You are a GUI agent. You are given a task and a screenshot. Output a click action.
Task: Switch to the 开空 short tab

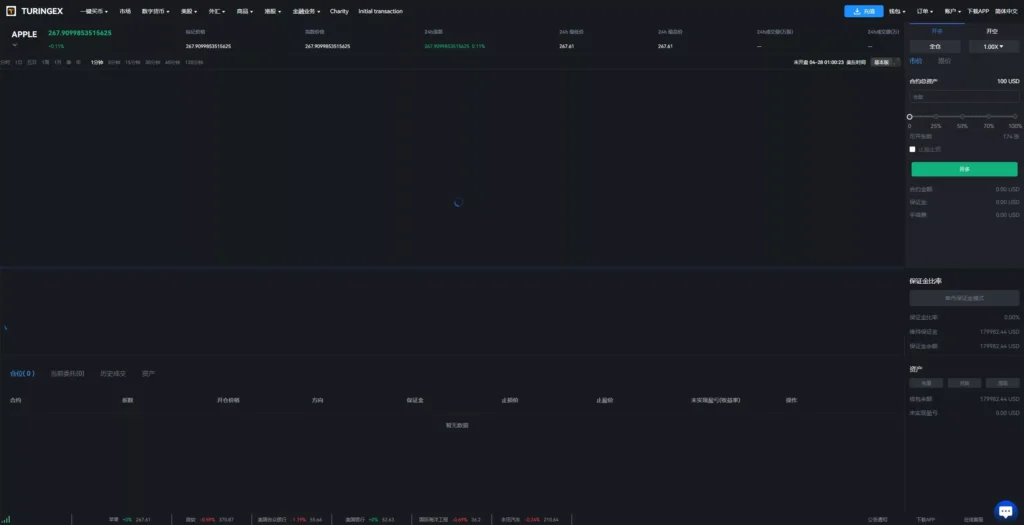click(x=991, y=31)
